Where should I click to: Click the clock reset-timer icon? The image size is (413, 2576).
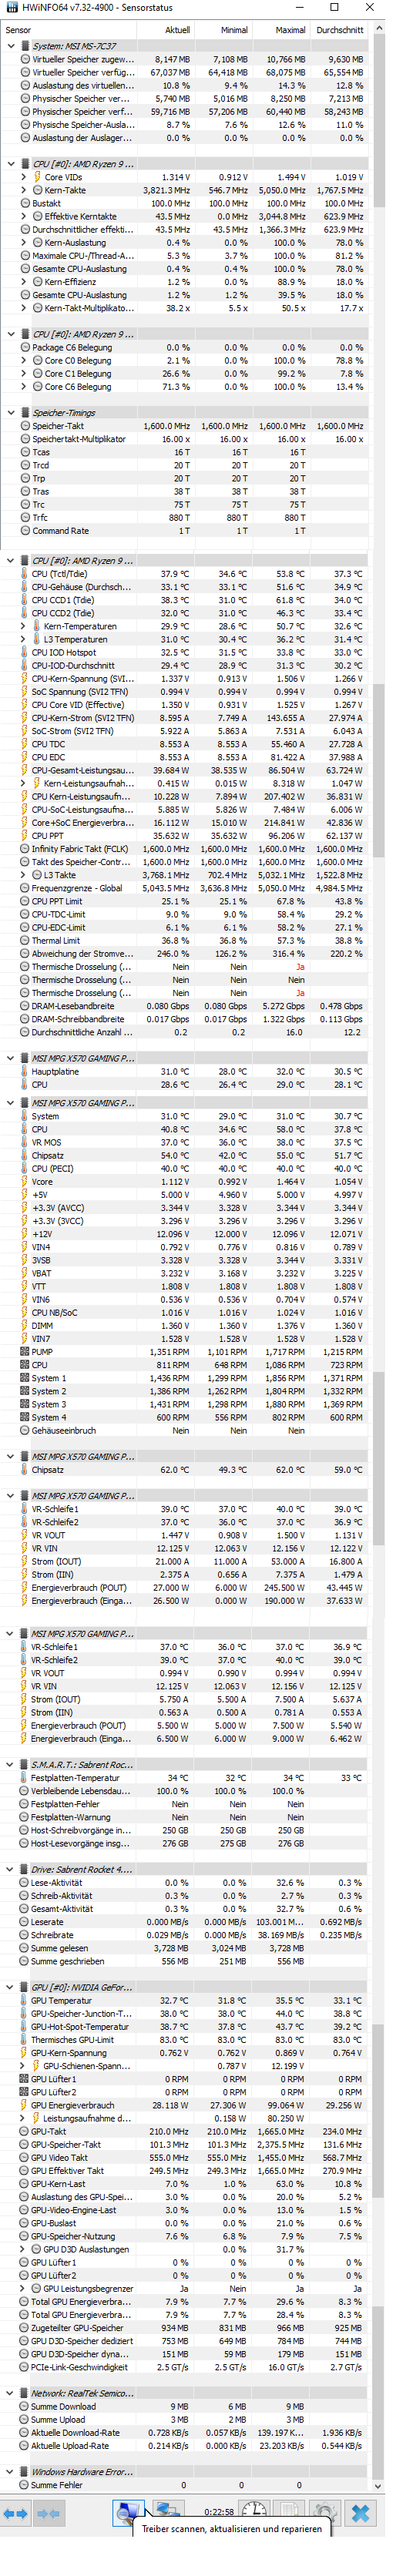tap(255, 2513)
